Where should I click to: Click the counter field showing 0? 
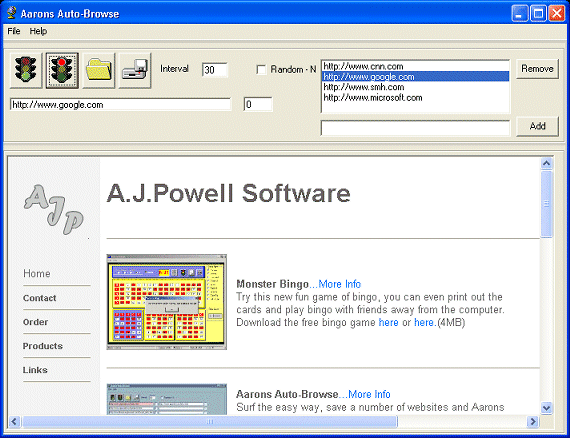[258, 105]
